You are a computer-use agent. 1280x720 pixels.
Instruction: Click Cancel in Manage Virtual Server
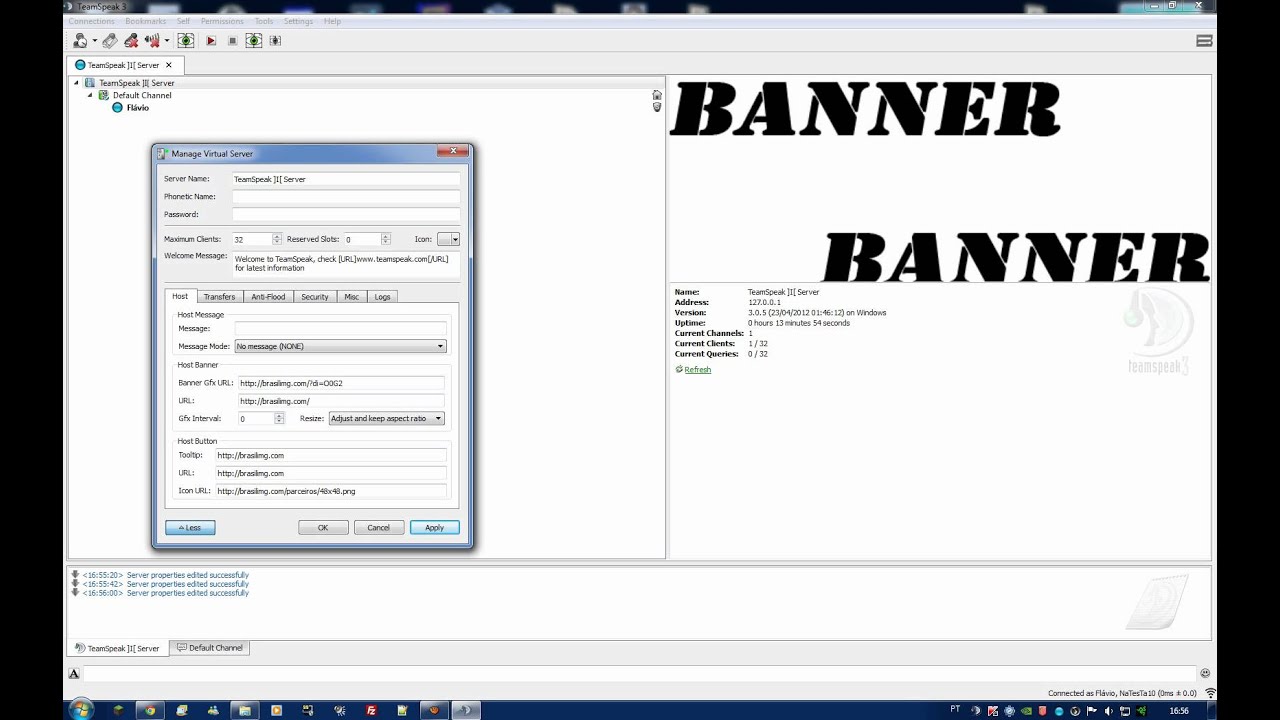point(379,528)
